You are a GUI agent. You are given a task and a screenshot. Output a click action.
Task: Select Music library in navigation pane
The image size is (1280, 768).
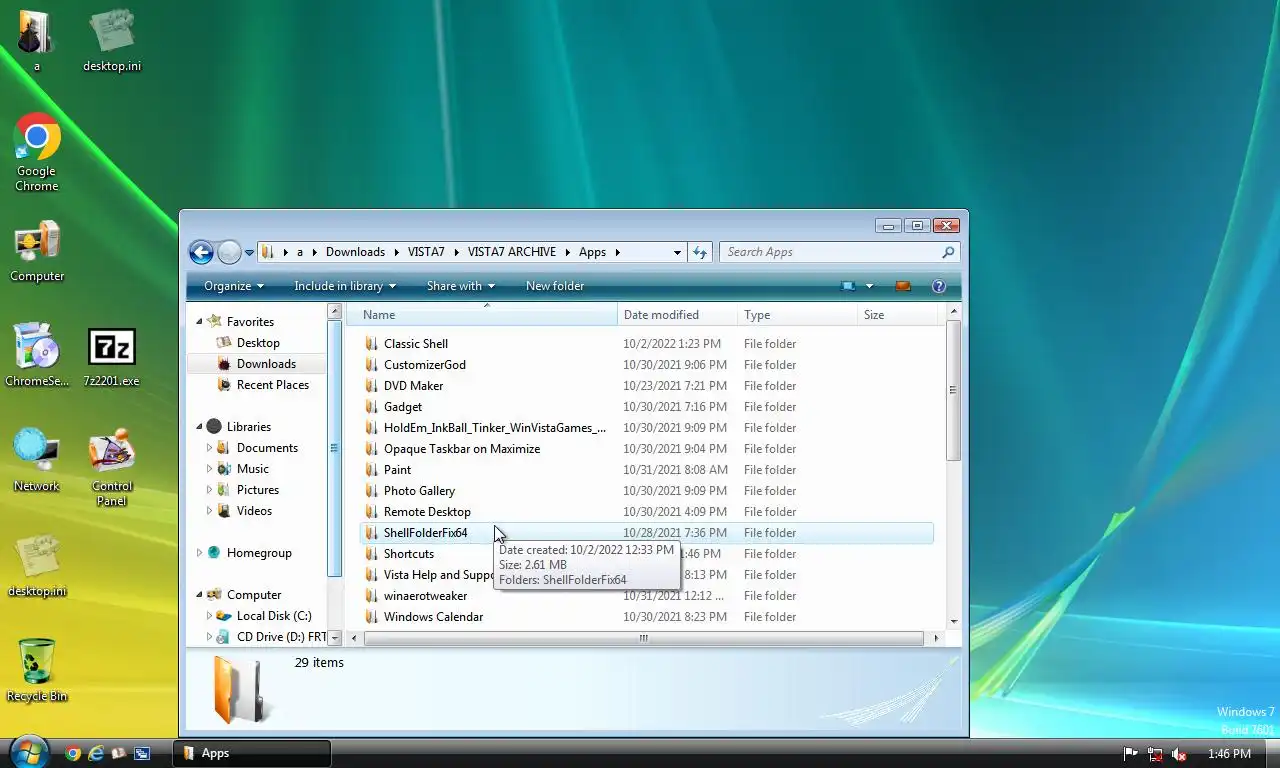(253, 469)
